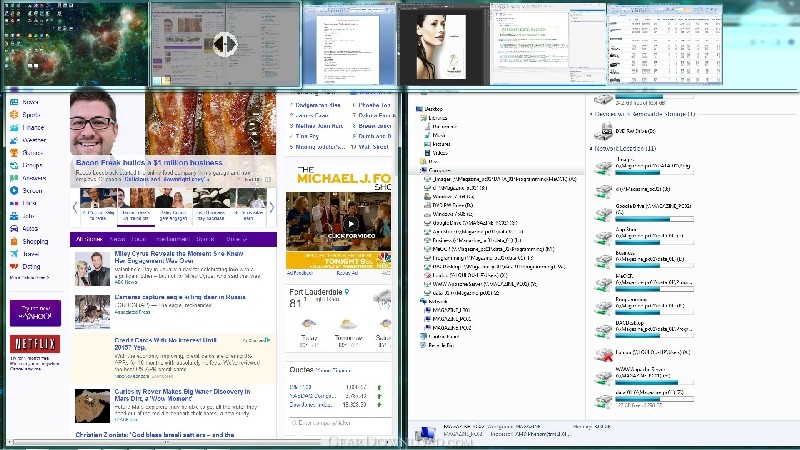Show next stories with right carousel arrow

tap(271, 207)
